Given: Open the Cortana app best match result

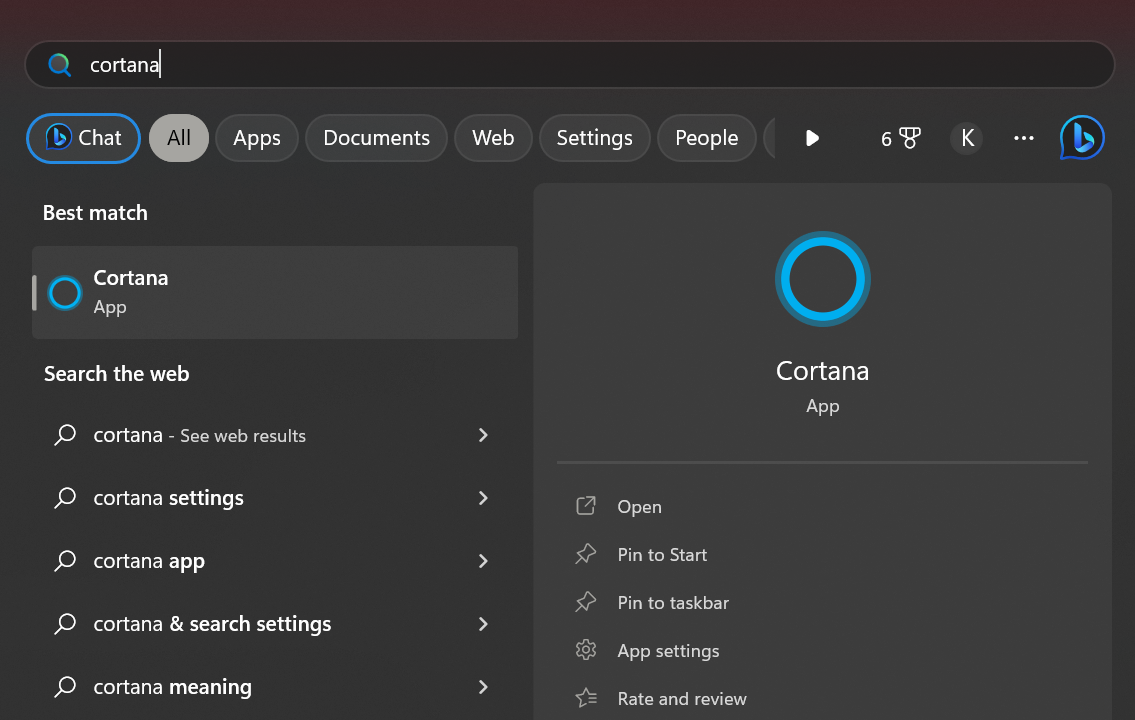Looking at the screenshot, I should [275, 292].
